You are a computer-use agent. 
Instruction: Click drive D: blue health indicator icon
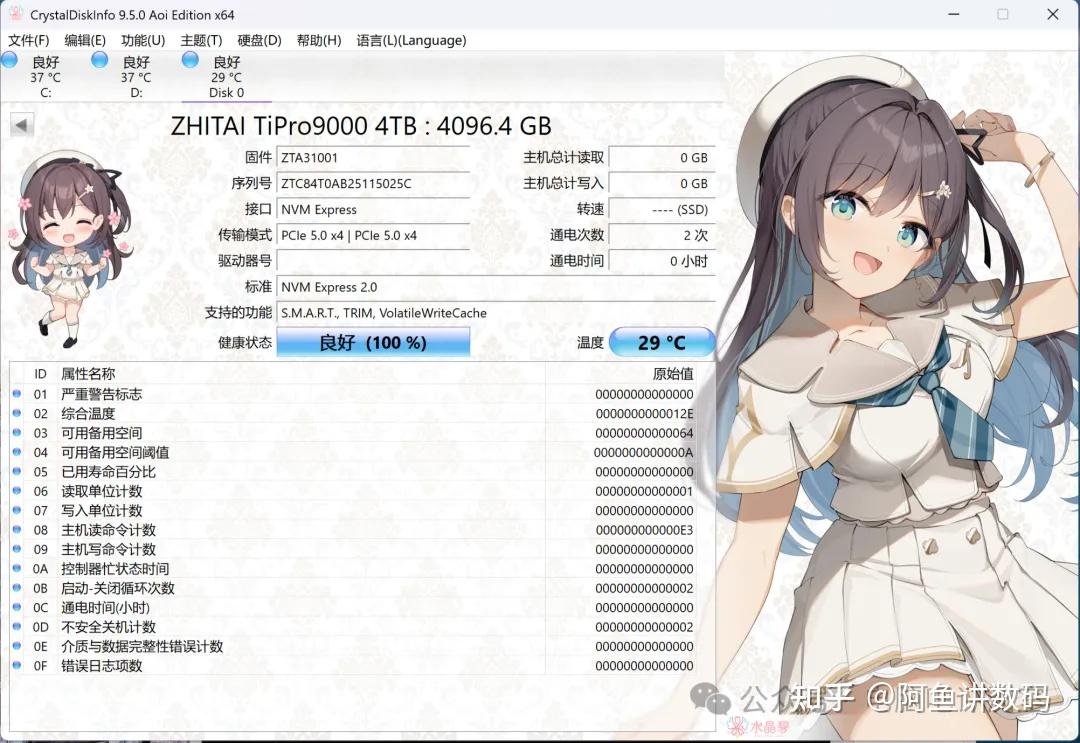[98, 60]
